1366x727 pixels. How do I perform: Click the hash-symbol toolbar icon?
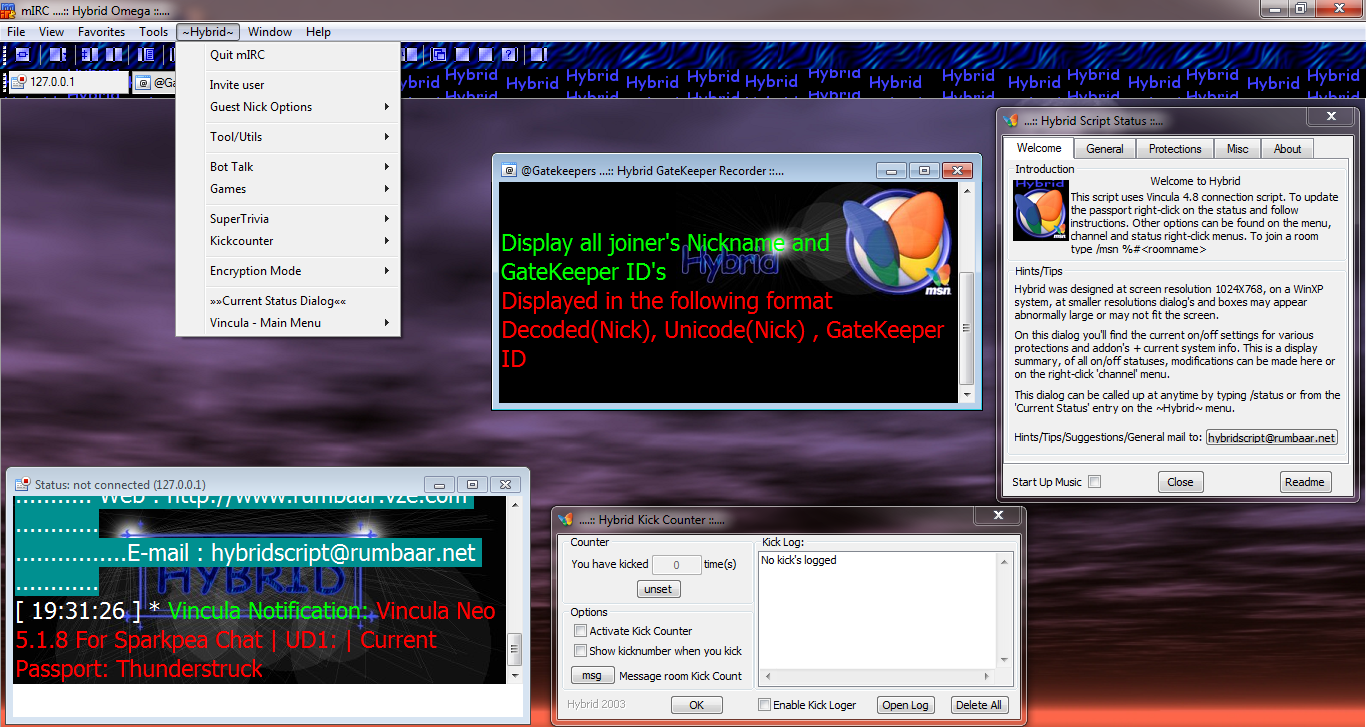[89, 55]
